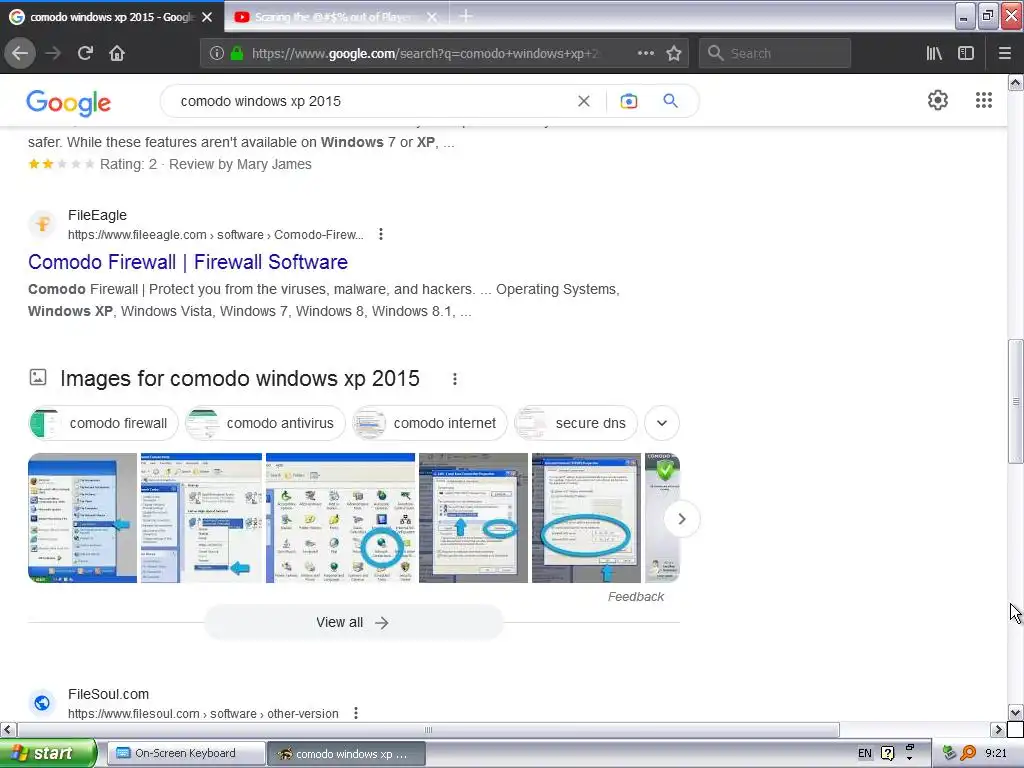Select the comodo windows xp taskbar window
Viewport: 1024px width, 768px height.
pos(347,754)
